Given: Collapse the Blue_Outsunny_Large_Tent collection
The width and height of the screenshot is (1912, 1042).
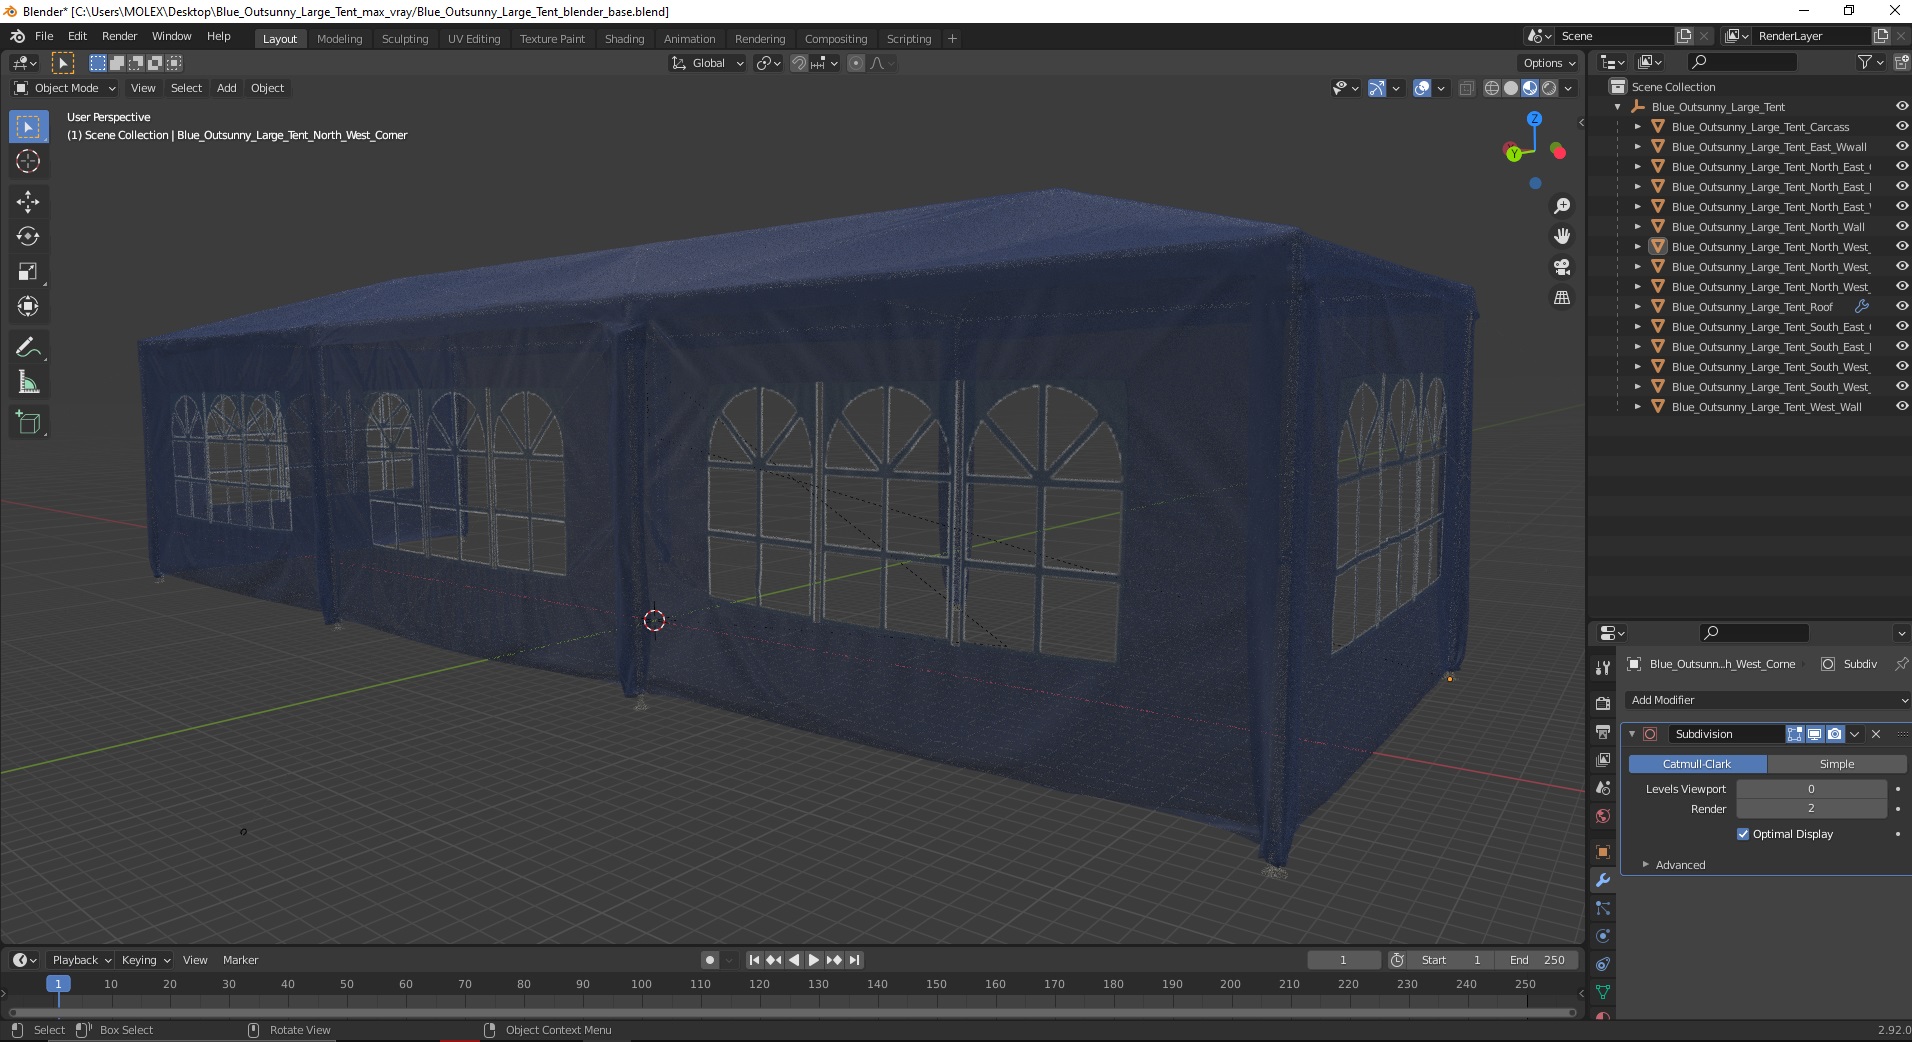Looking at the screenshot, I should click(1618, 107).
